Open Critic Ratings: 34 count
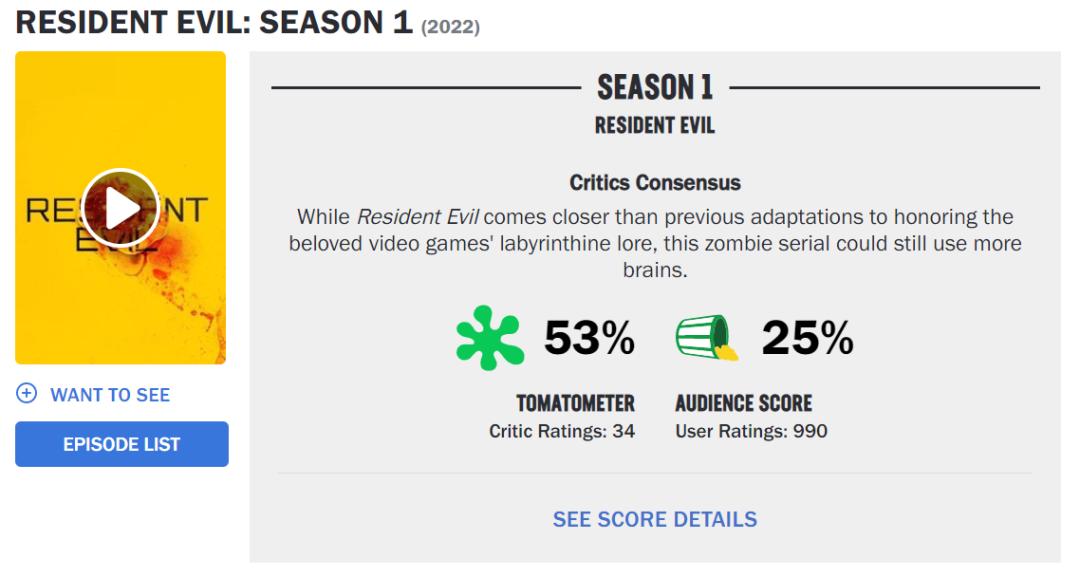This screenshot has width=1080, height=577. coord(562,431)
